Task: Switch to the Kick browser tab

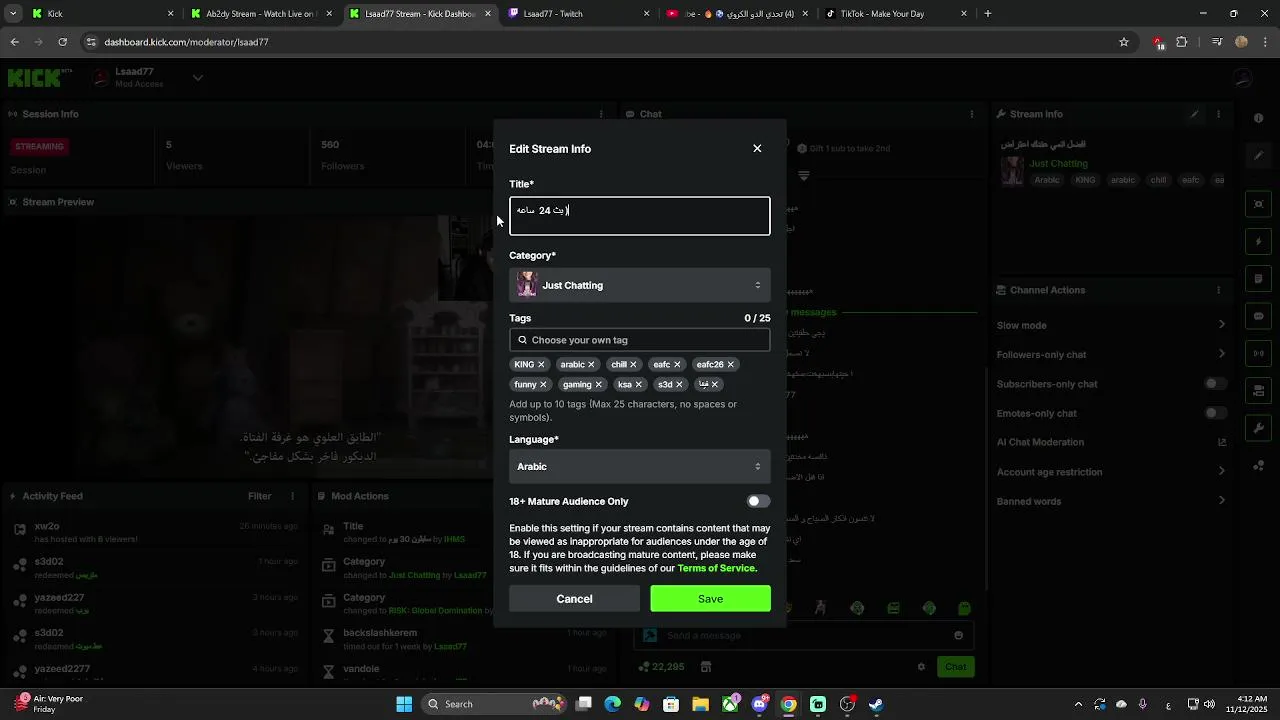Action: tap(100, 14)
